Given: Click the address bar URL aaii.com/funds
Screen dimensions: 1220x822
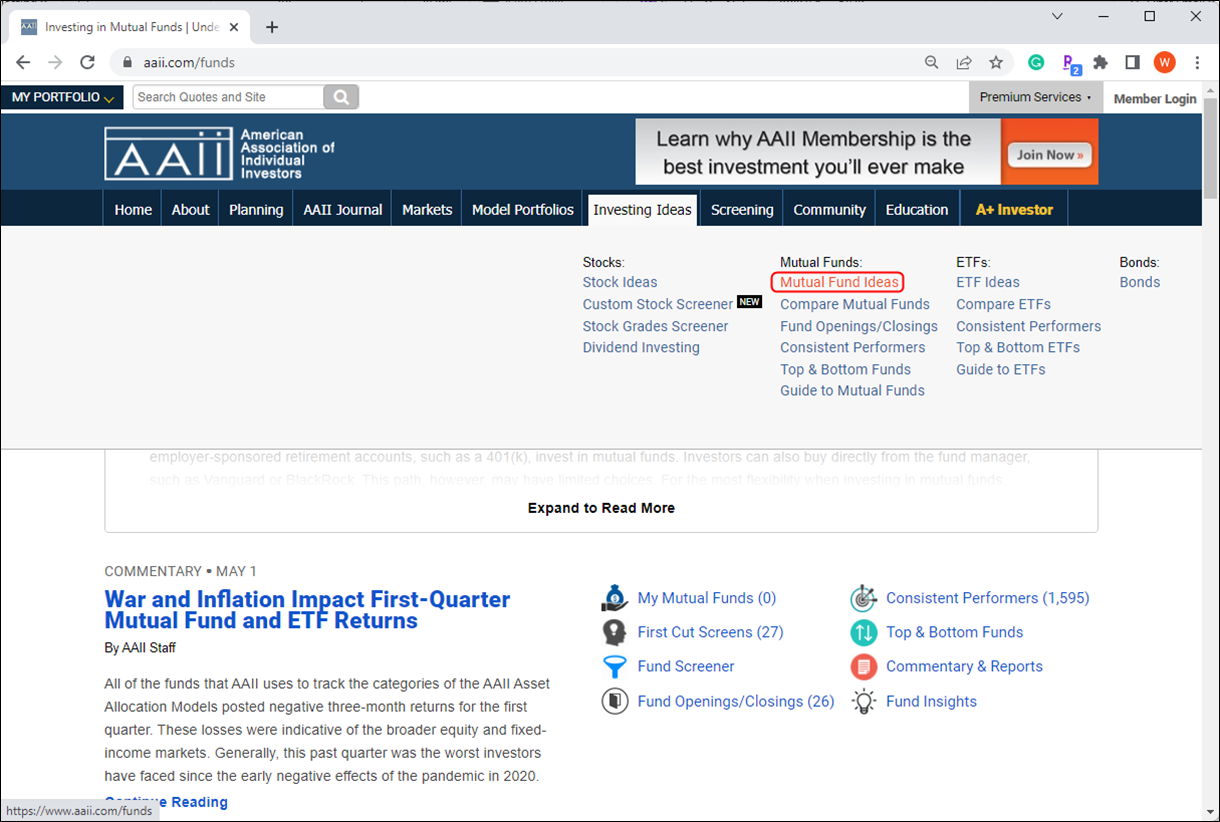Looking at the screenshot, I should (x=189, y=62).
